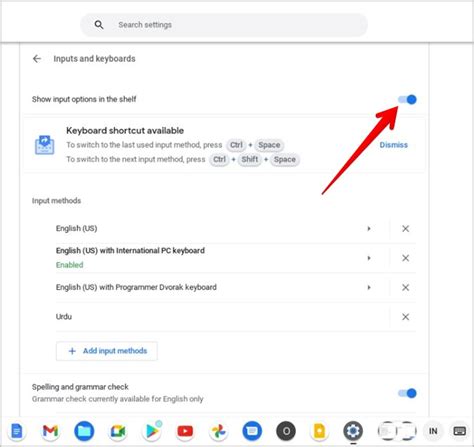The image size is (474, 447).
Task: Remove the International PC keyboard input
Action: (x=405, y=258)
